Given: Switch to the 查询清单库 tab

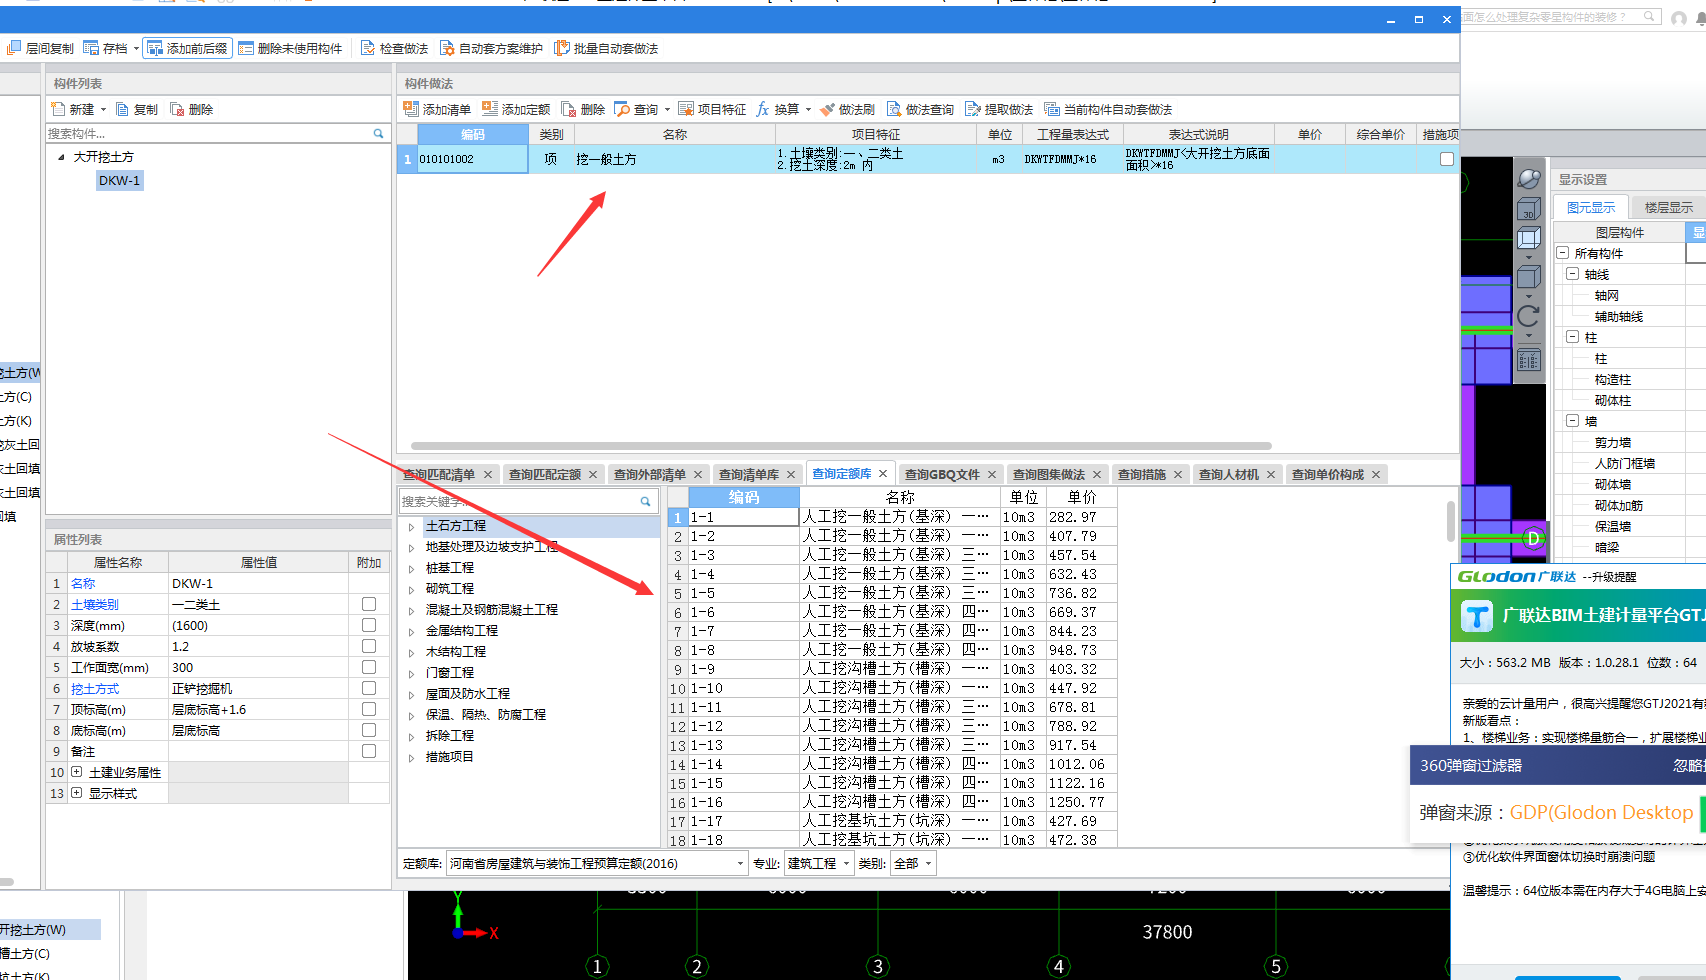Looking at the screenshot, I should pos(748,474).
